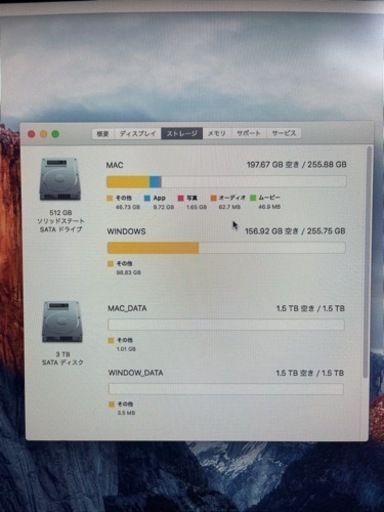
Task: Click the 3 TB SATA disk icon
Action: pos(62,322)
